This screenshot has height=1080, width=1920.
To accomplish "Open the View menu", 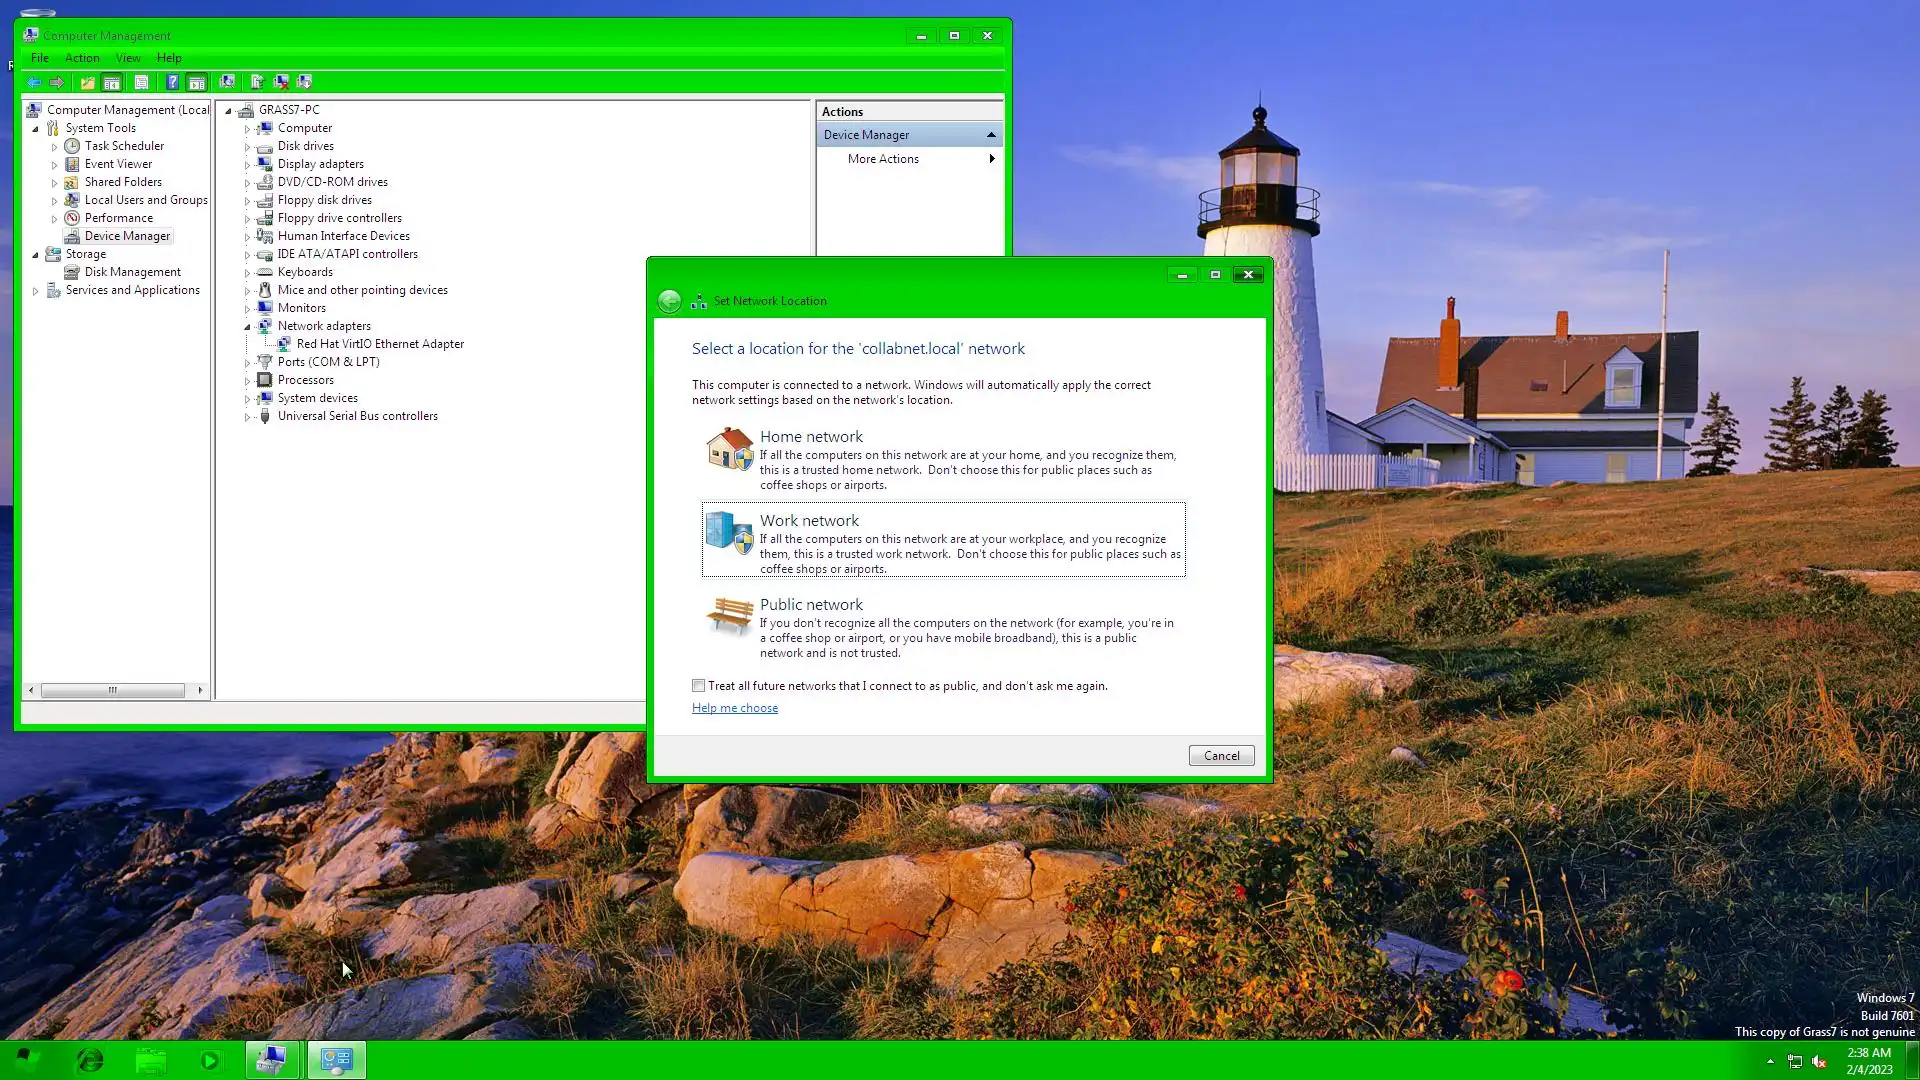I will pyautogui.click(x=128, y=58).
